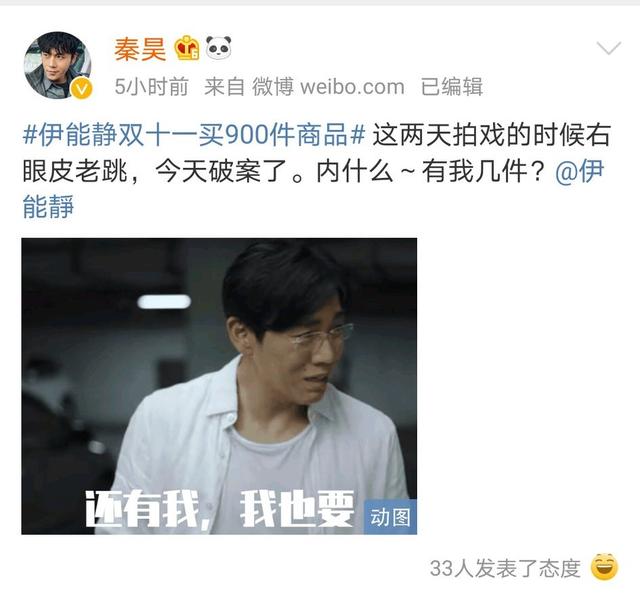Open the 秦昊 username link

coord(140,49)
